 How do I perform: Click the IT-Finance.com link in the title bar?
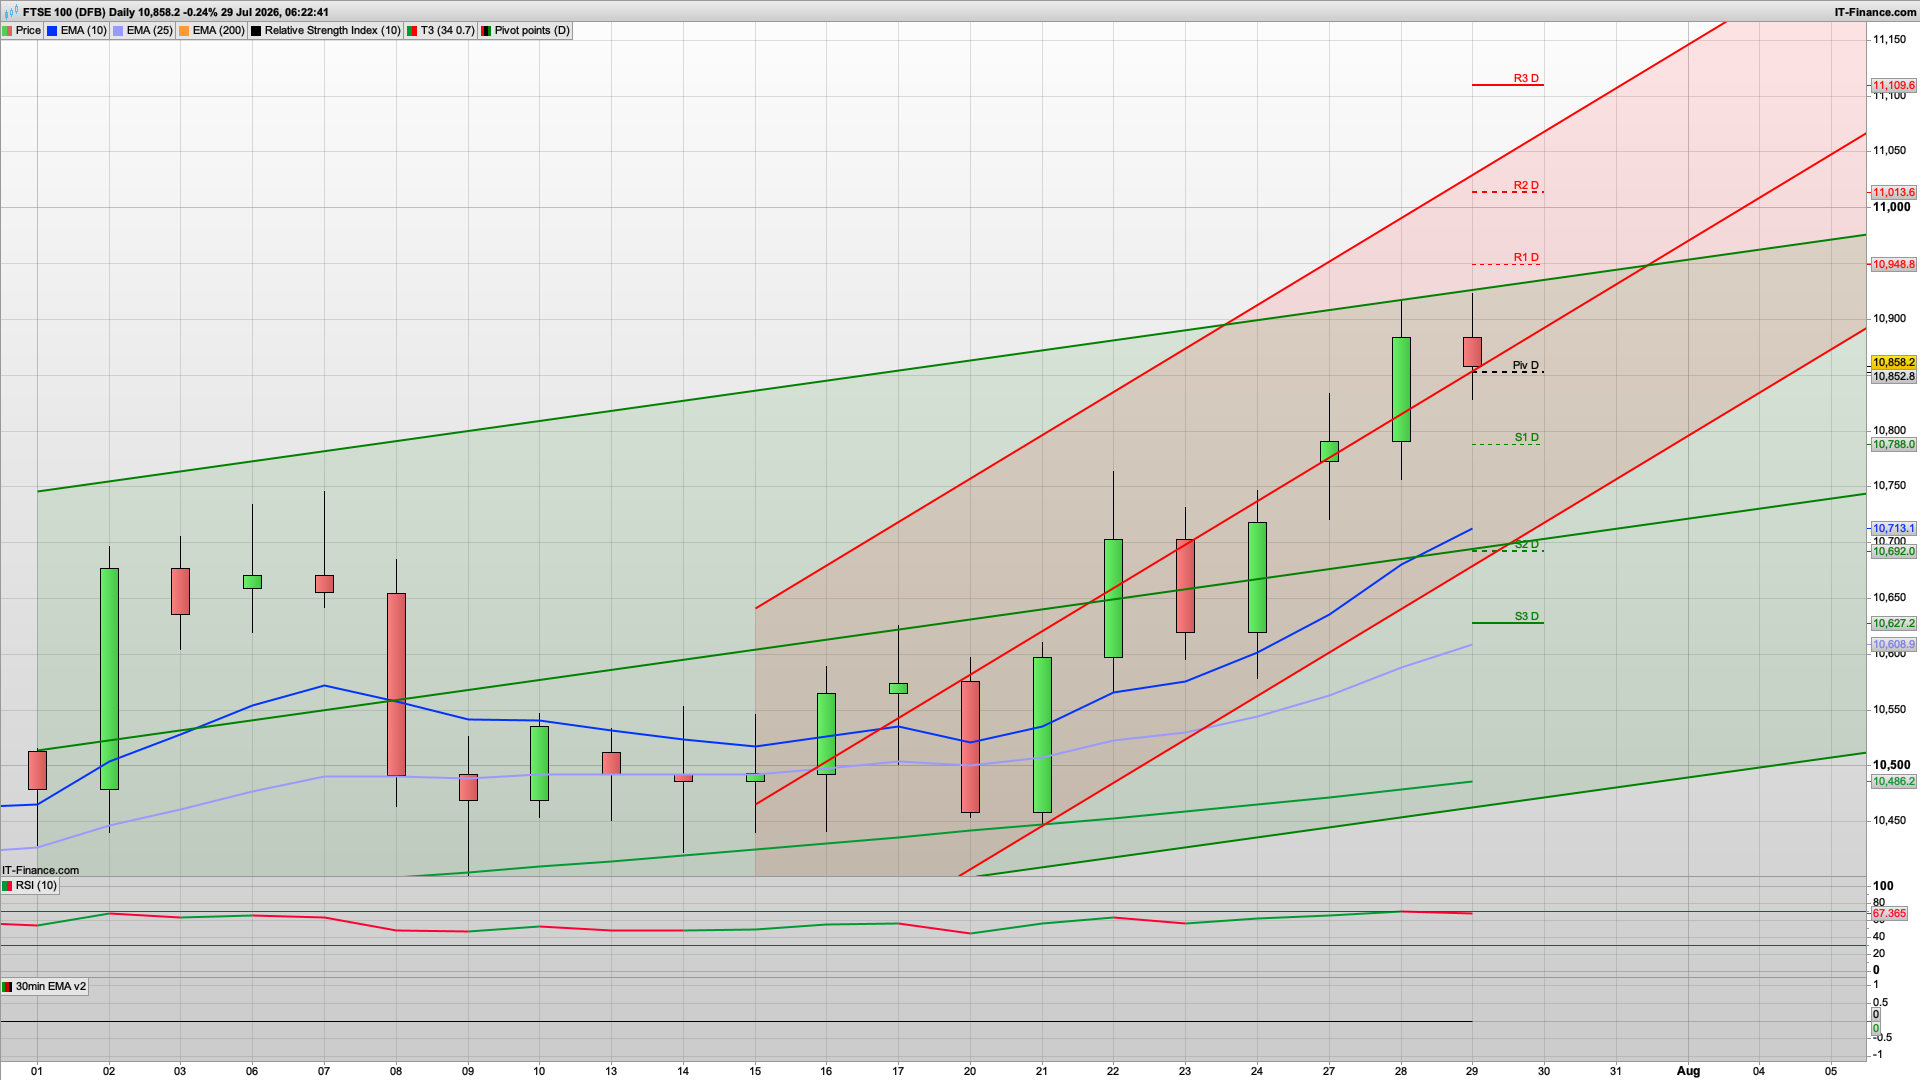(x=1875, y=12)
